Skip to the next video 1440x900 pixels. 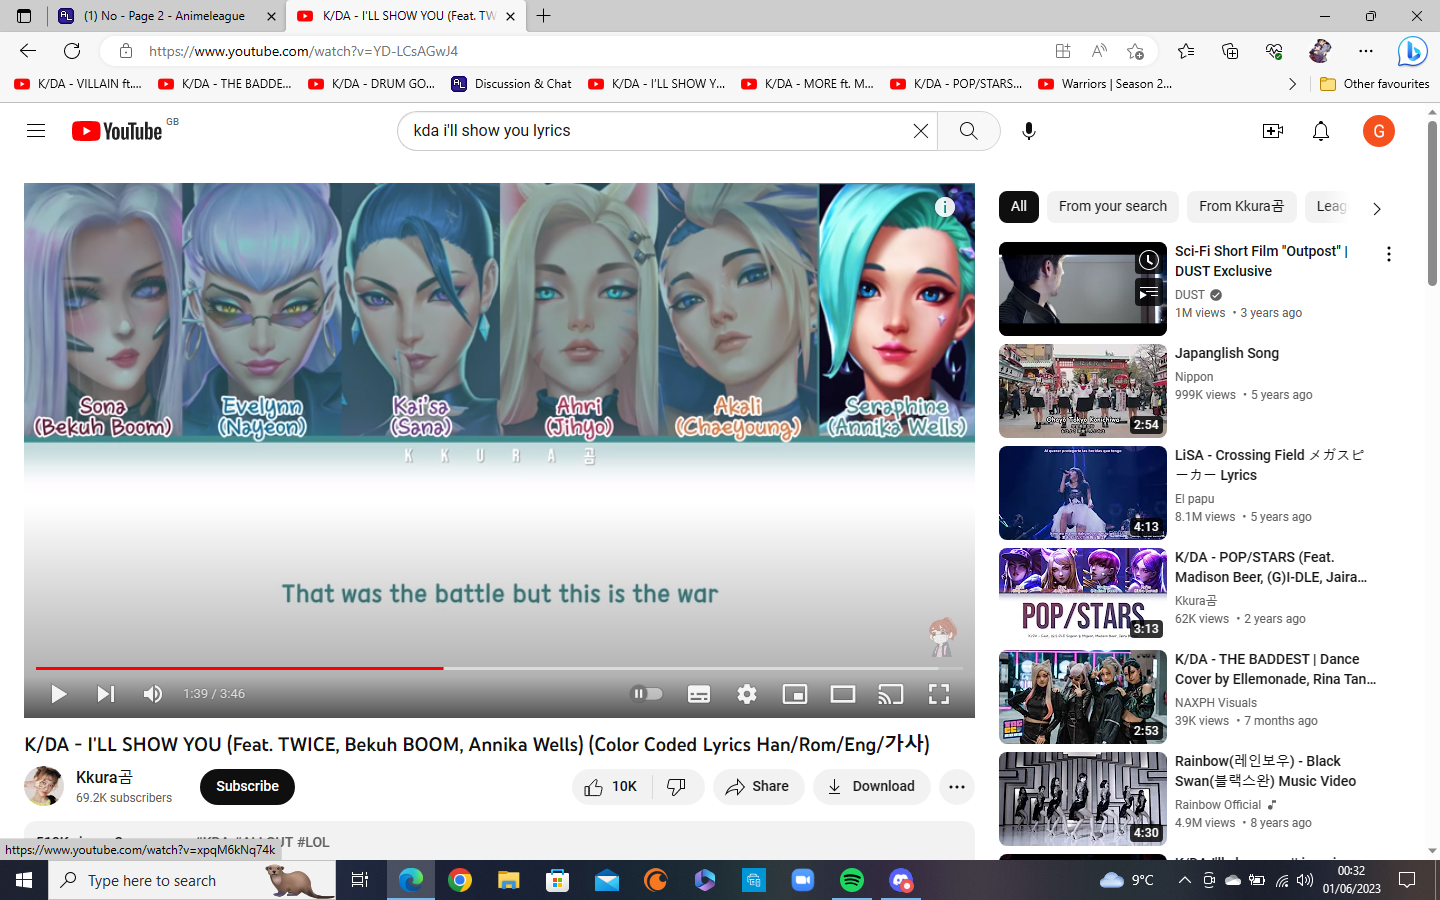tap(105, 694)
